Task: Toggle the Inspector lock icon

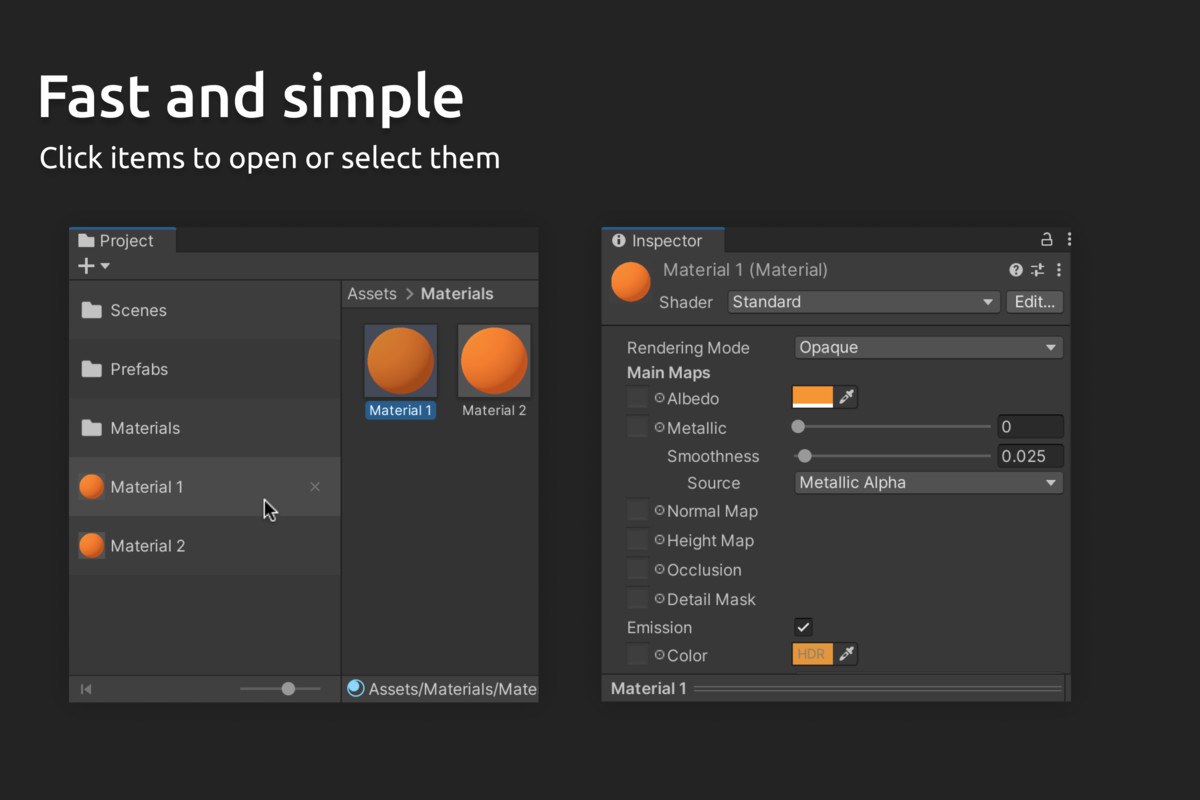Action: tap(1047, 240)
